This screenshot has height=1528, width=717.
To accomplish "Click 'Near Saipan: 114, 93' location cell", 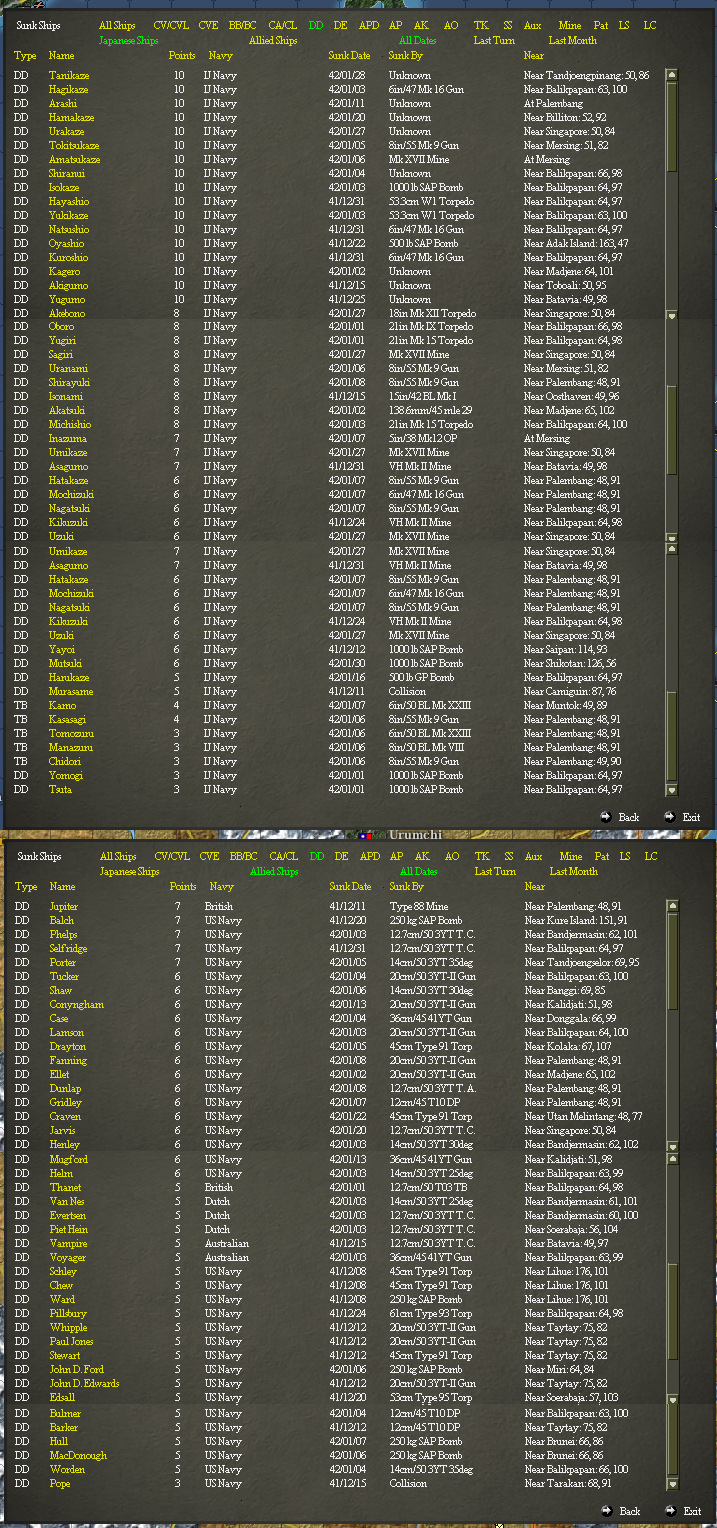I will click(x=571, y=650).
